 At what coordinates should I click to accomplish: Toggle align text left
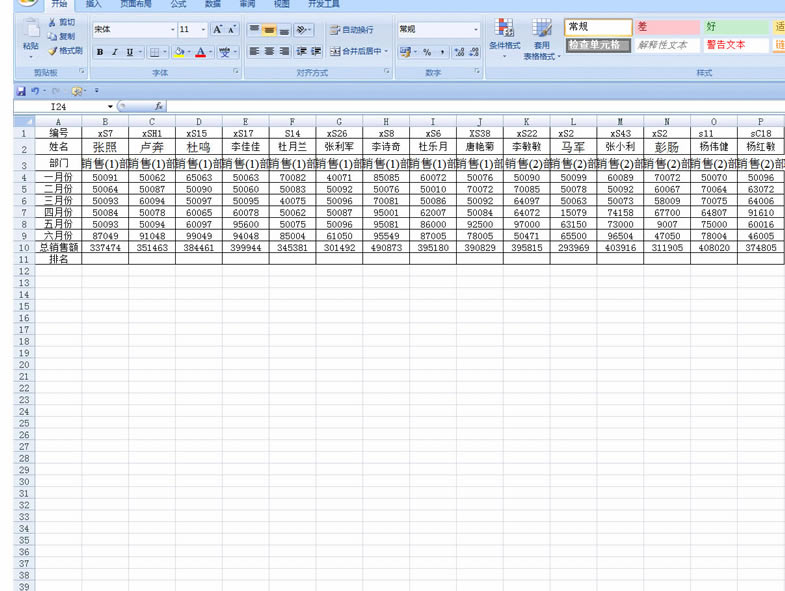pyautogui.click(x=254, y=51)
